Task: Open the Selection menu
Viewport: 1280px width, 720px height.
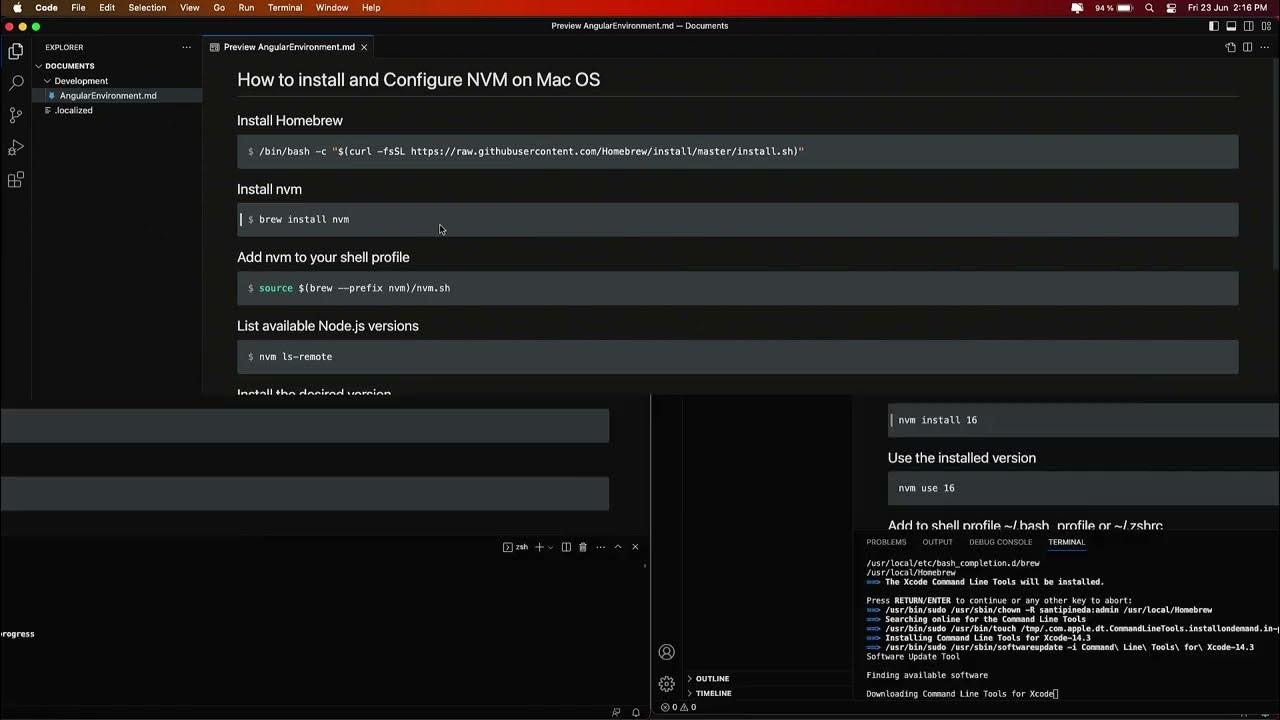Action: tap(147, 8)
